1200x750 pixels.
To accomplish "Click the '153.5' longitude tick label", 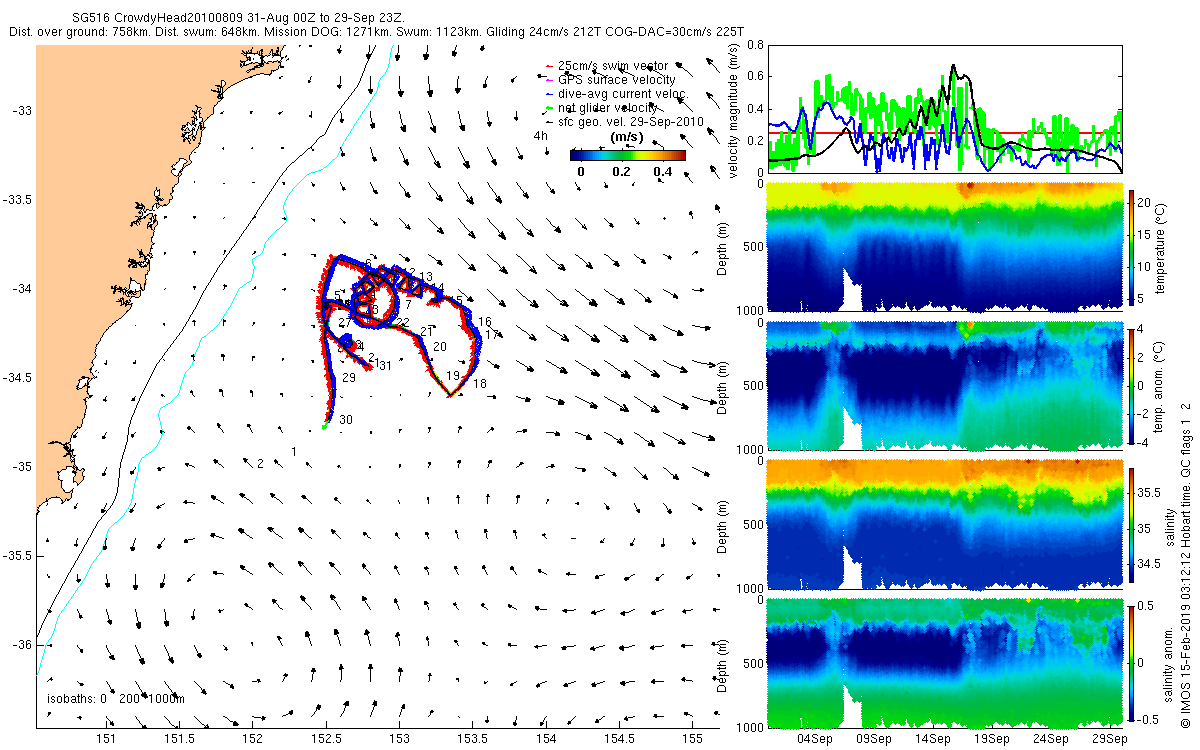I will [472, 738].
